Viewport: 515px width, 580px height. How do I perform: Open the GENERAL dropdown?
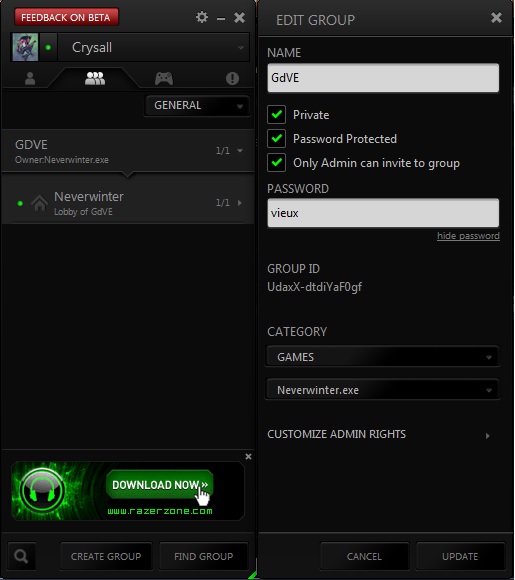click(x=197, y=105)
